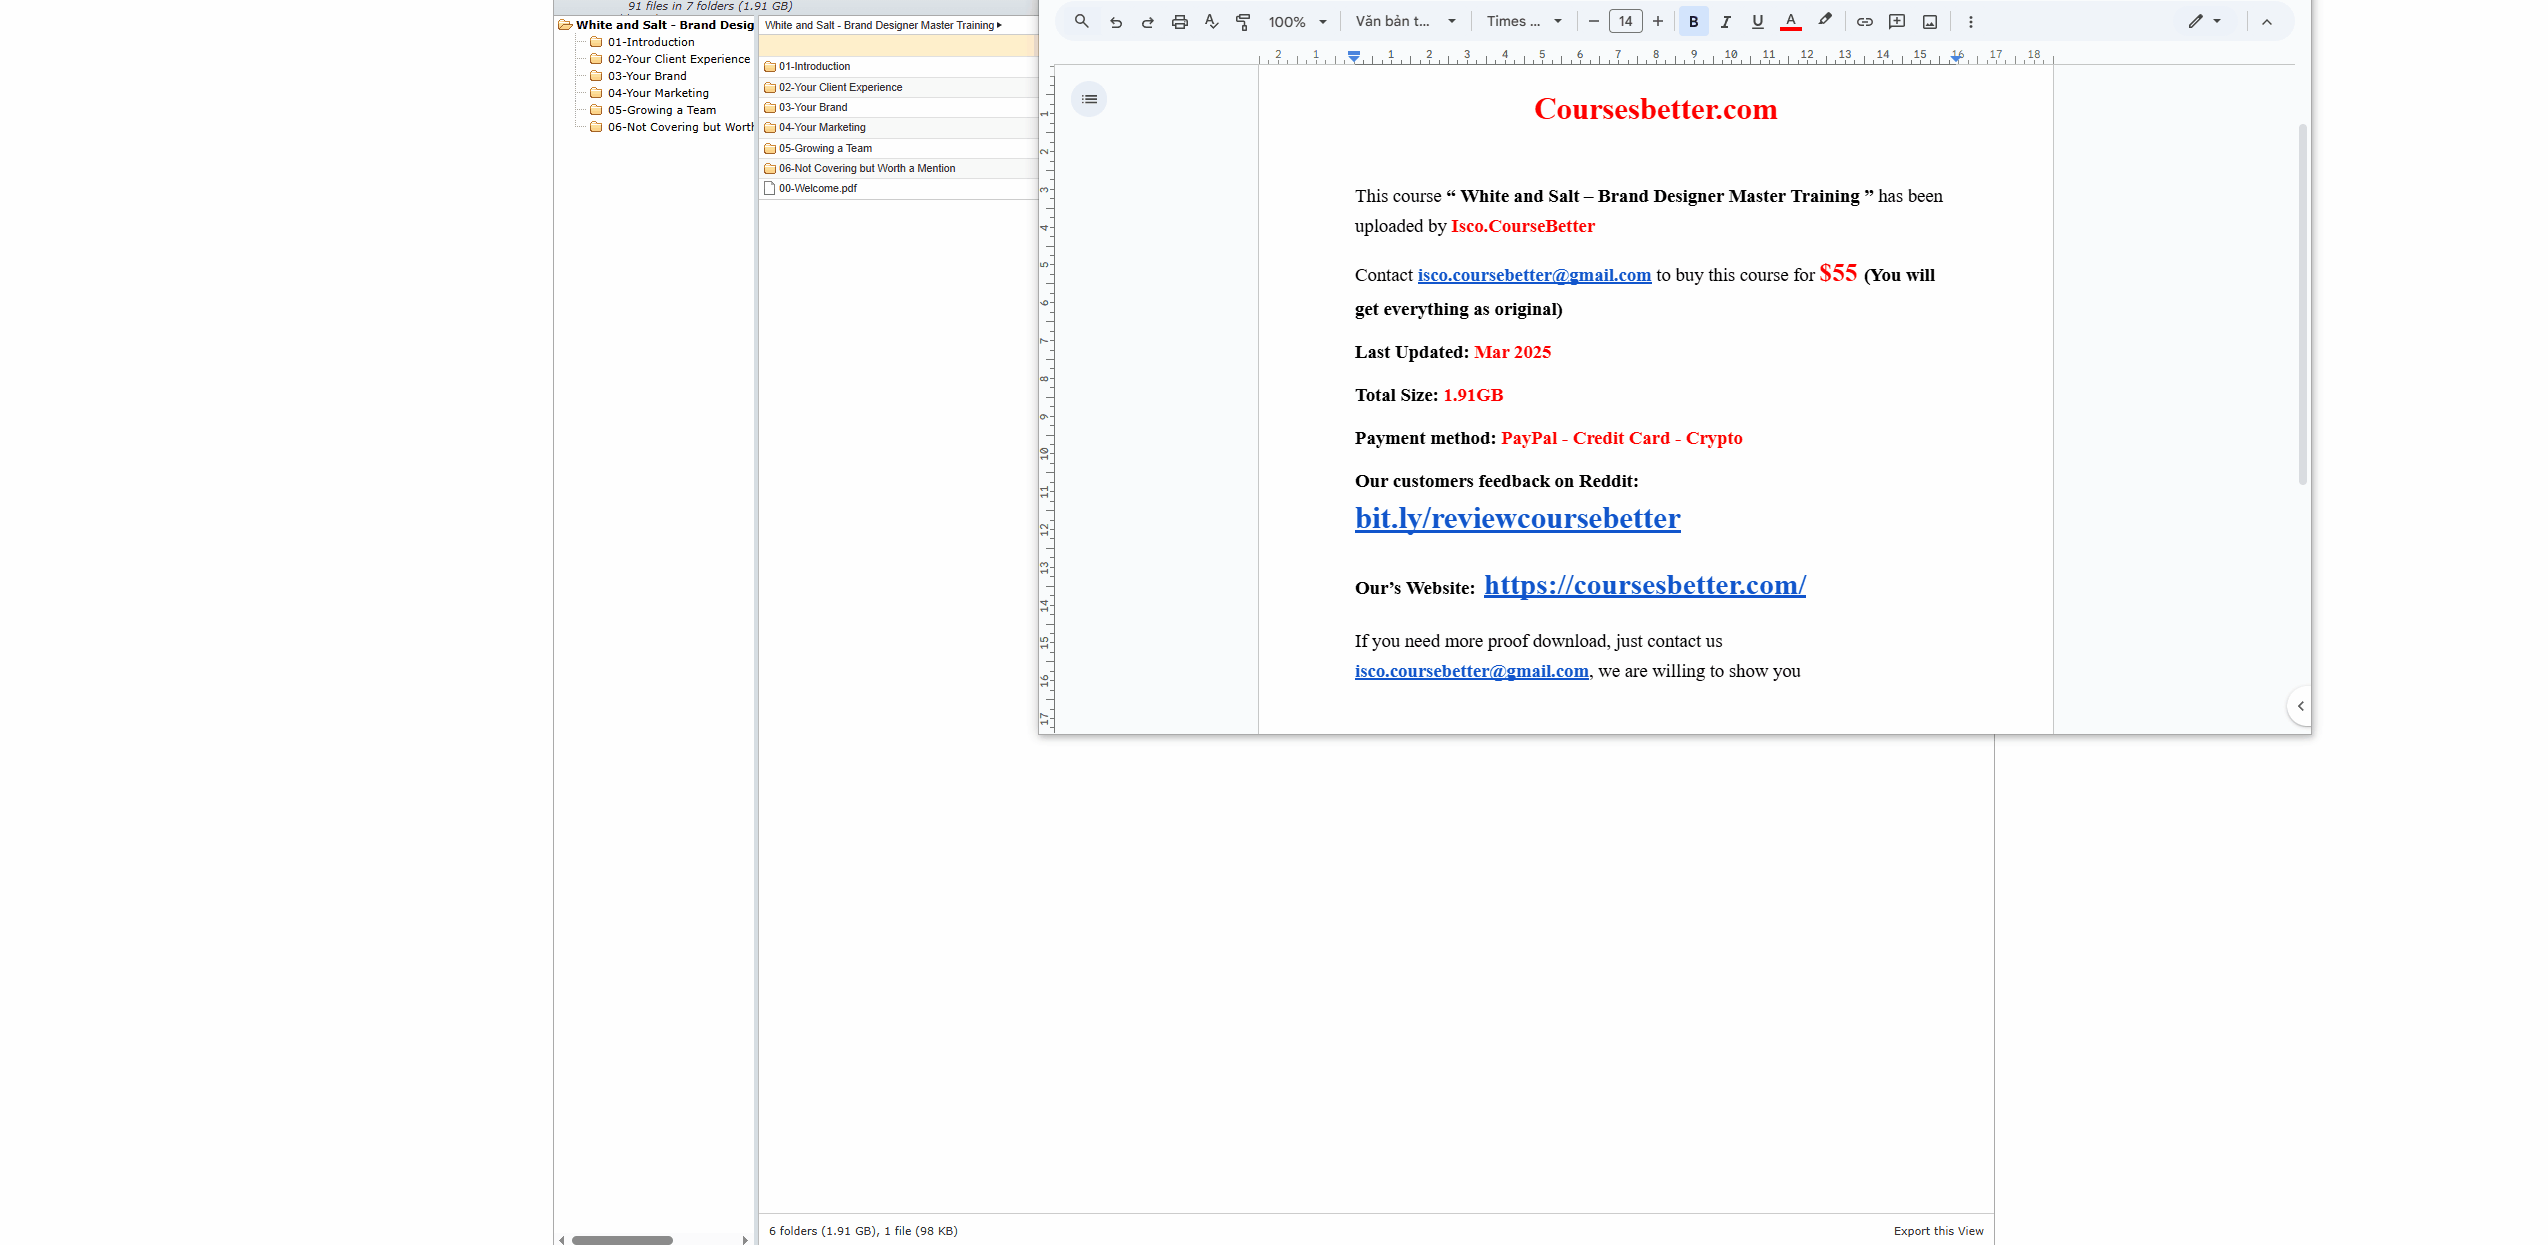The image size is (2548, 1245).
Task: Open the https://coursesbetter.com/ link
Action: (1644, 585)
